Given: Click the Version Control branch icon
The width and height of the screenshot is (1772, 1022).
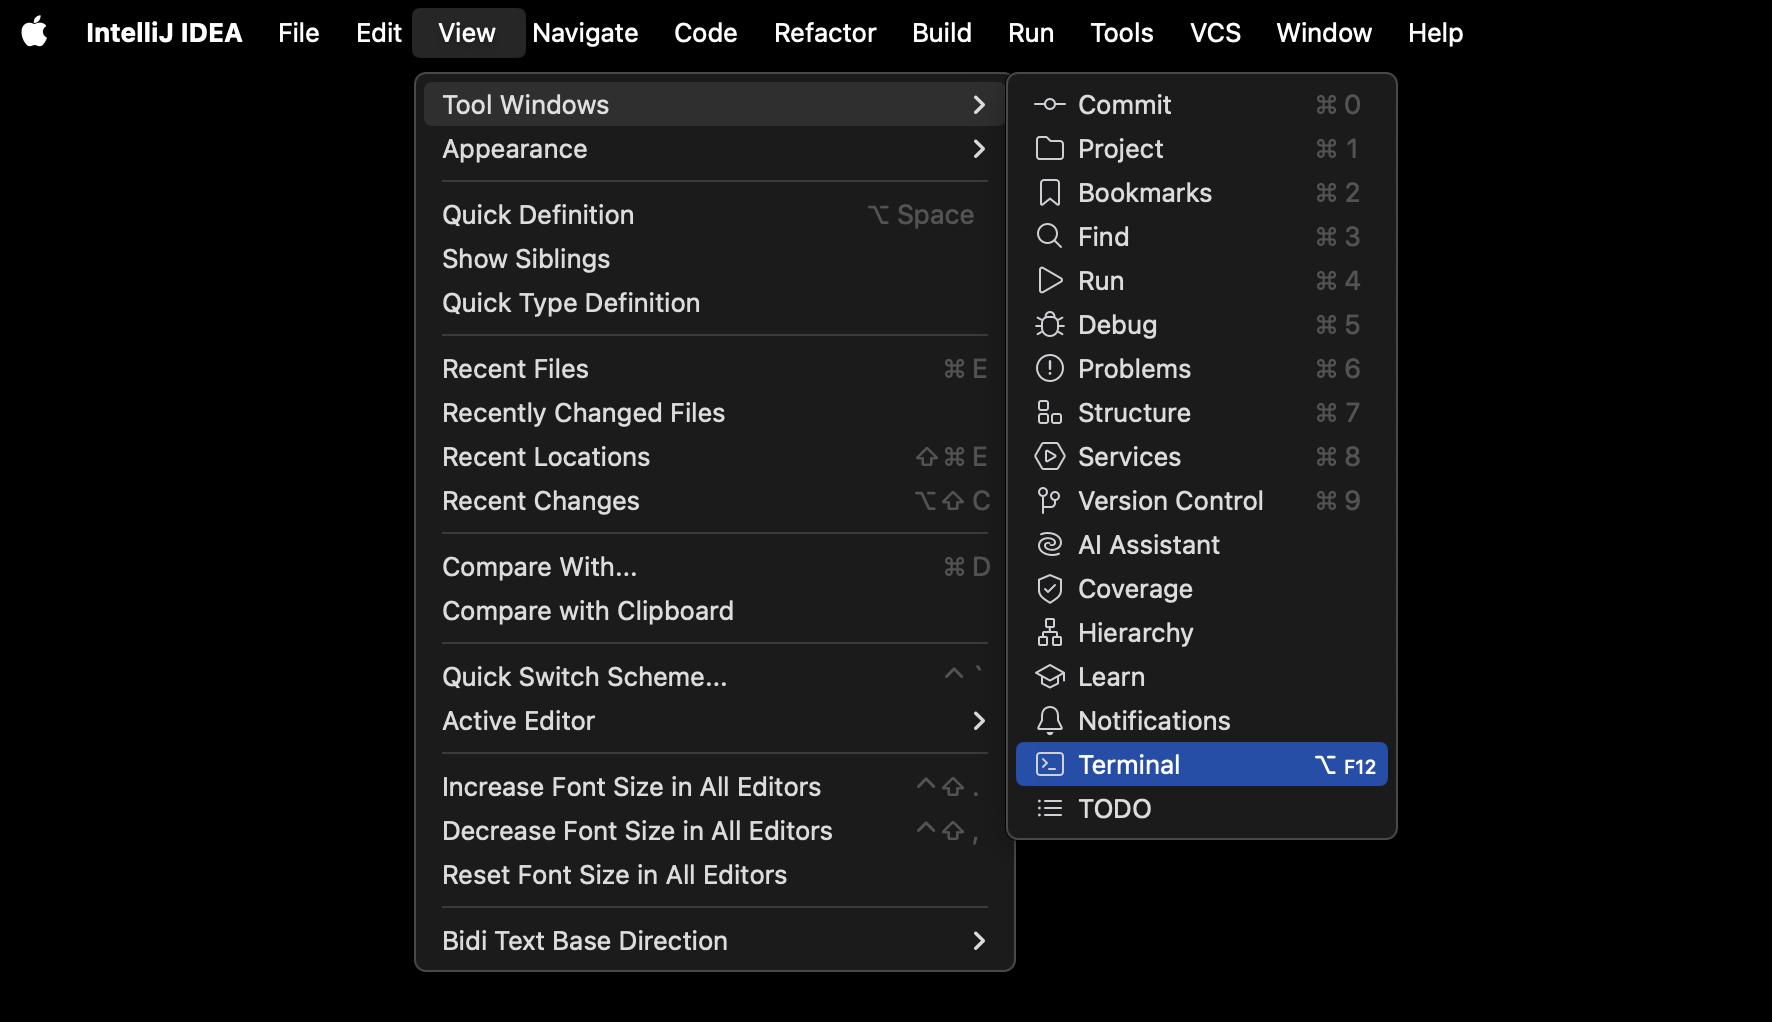Looking at the screenshot, I should (1049, 500).
